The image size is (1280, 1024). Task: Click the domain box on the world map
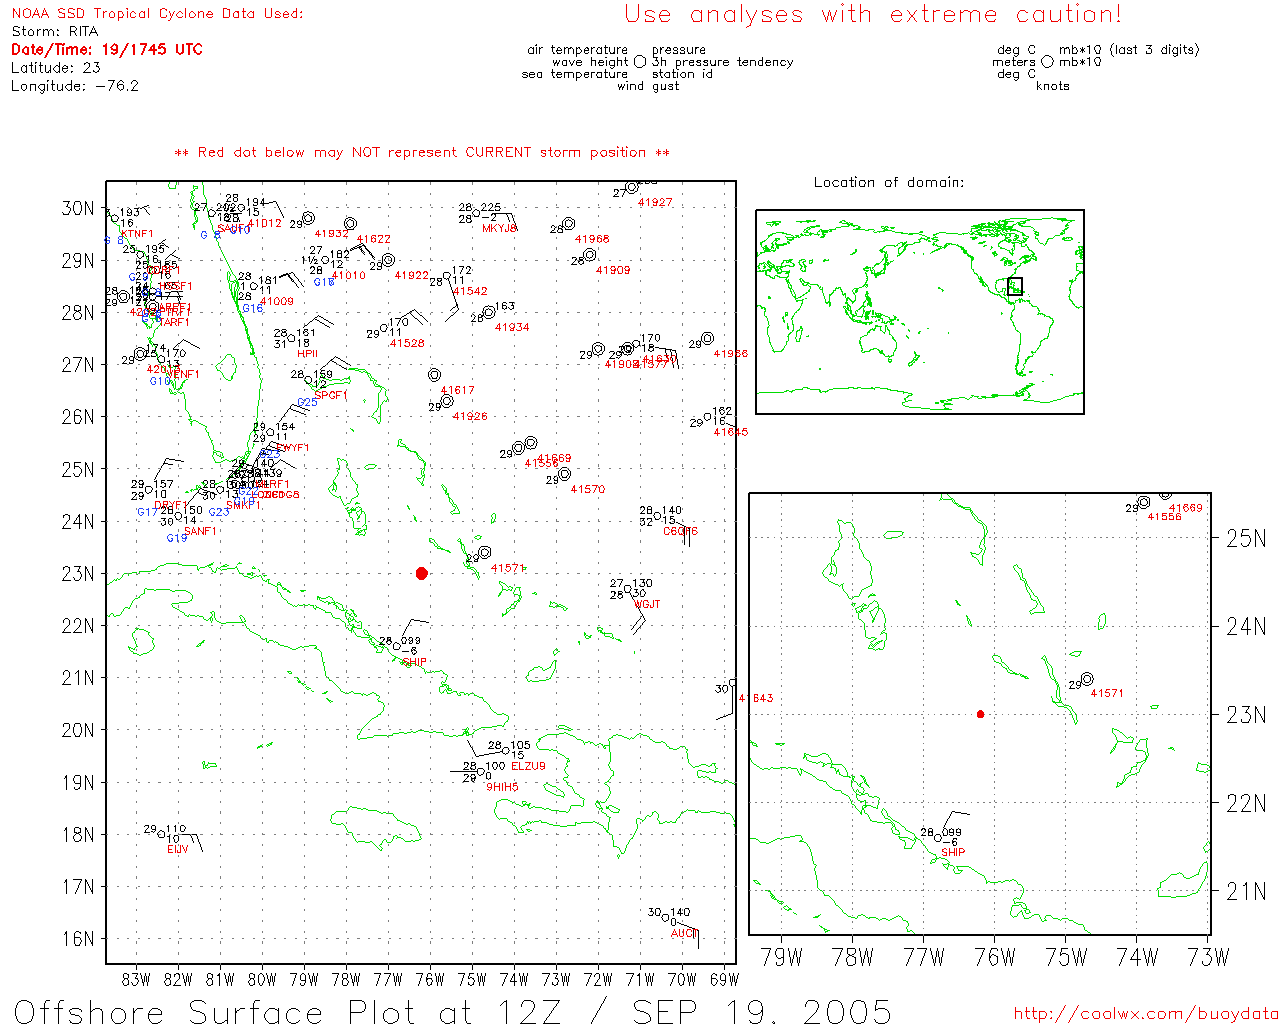[1015, 286]
